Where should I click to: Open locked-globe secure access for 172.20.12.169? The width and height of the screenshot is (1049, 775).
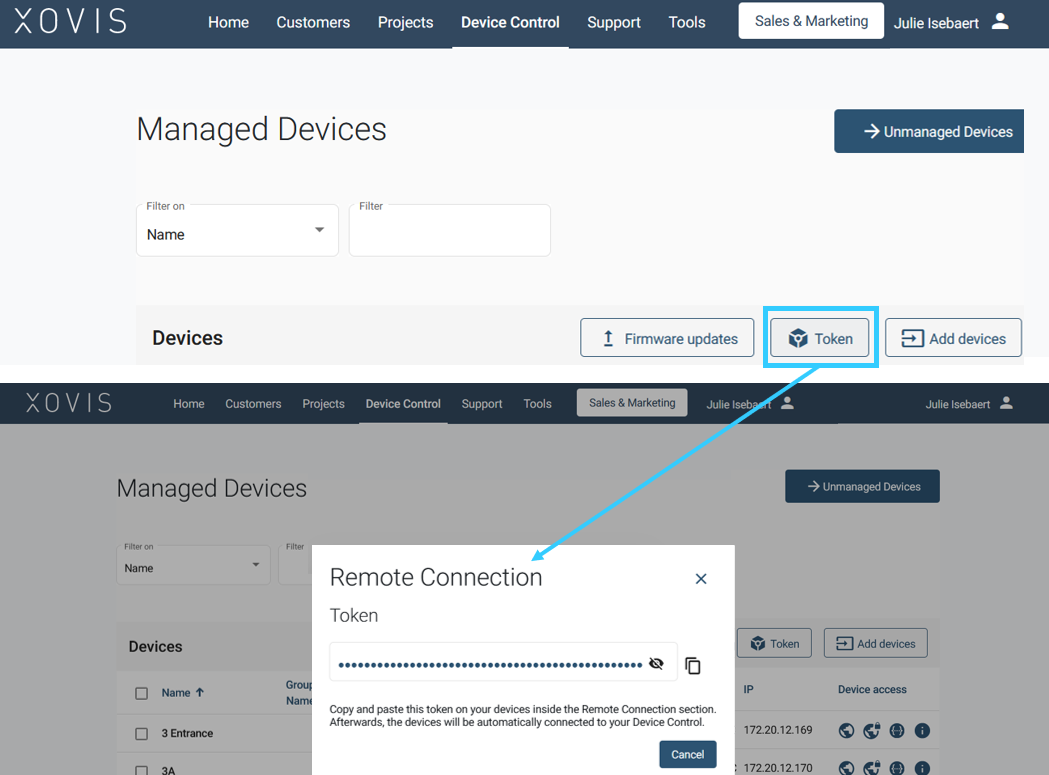tap(872, 730)
